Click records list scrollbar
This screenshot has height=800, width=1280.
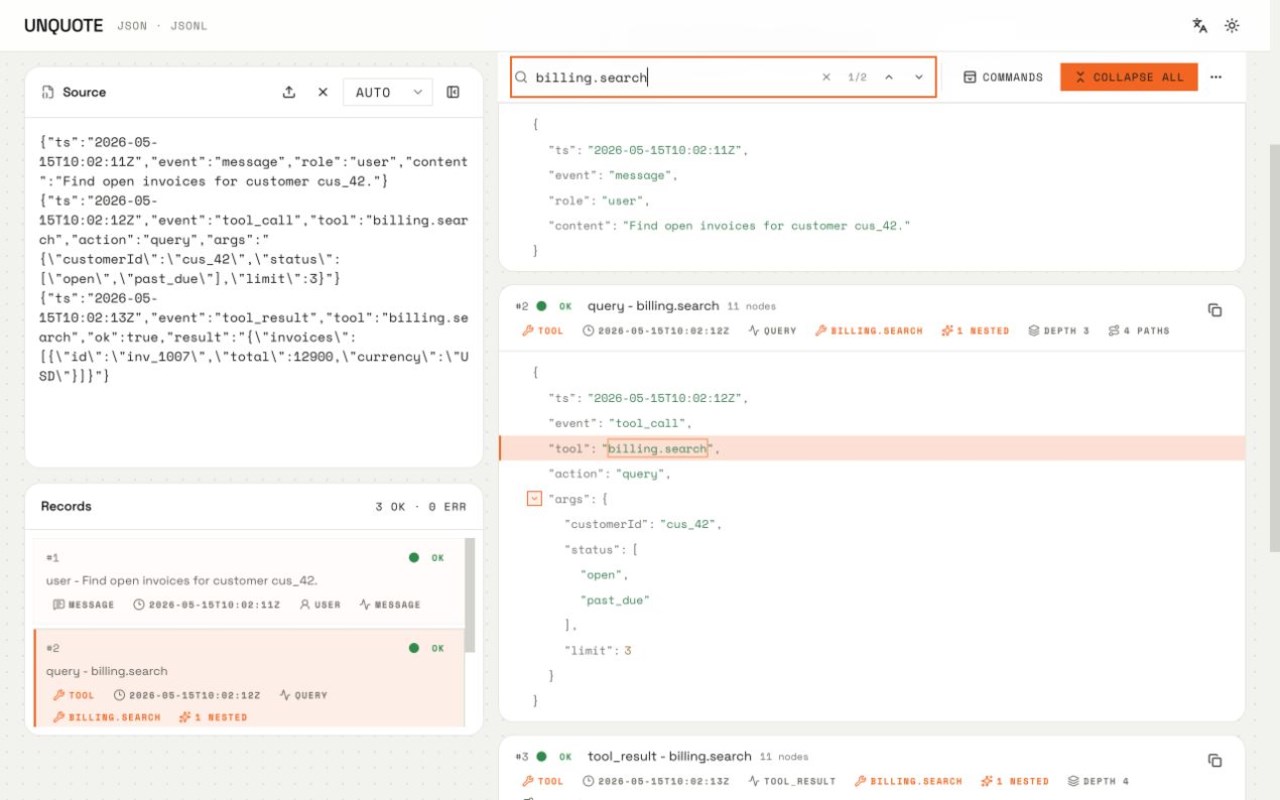(470, 595)
